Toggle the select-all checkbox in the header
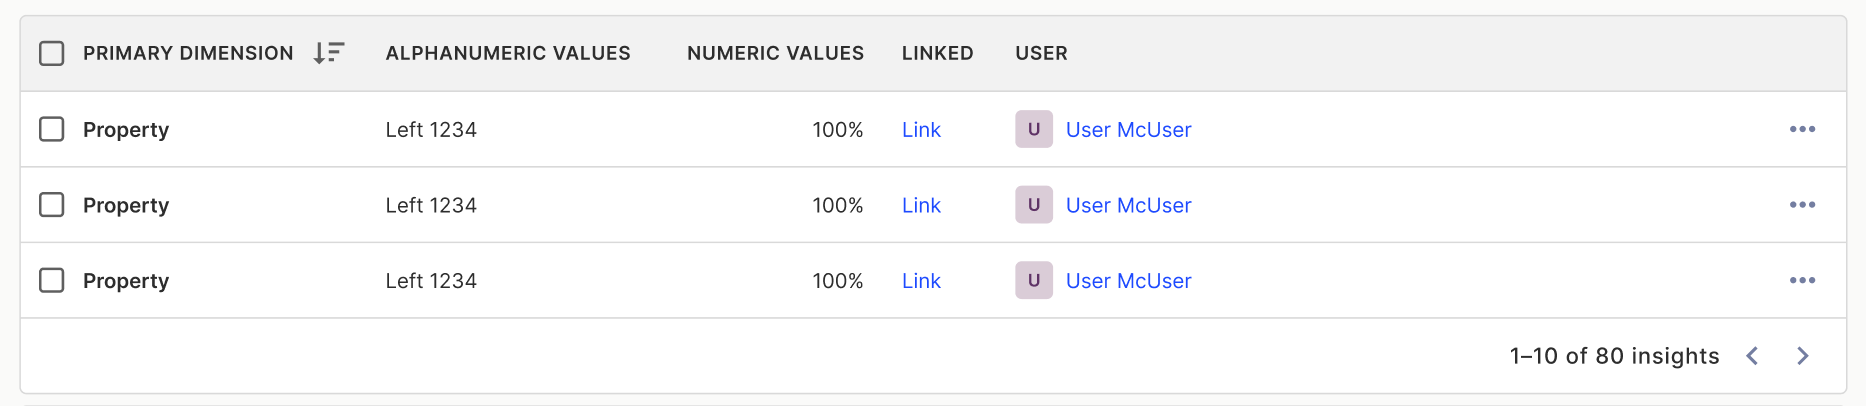Viewport: 1866px width, 406px height. 52,53
